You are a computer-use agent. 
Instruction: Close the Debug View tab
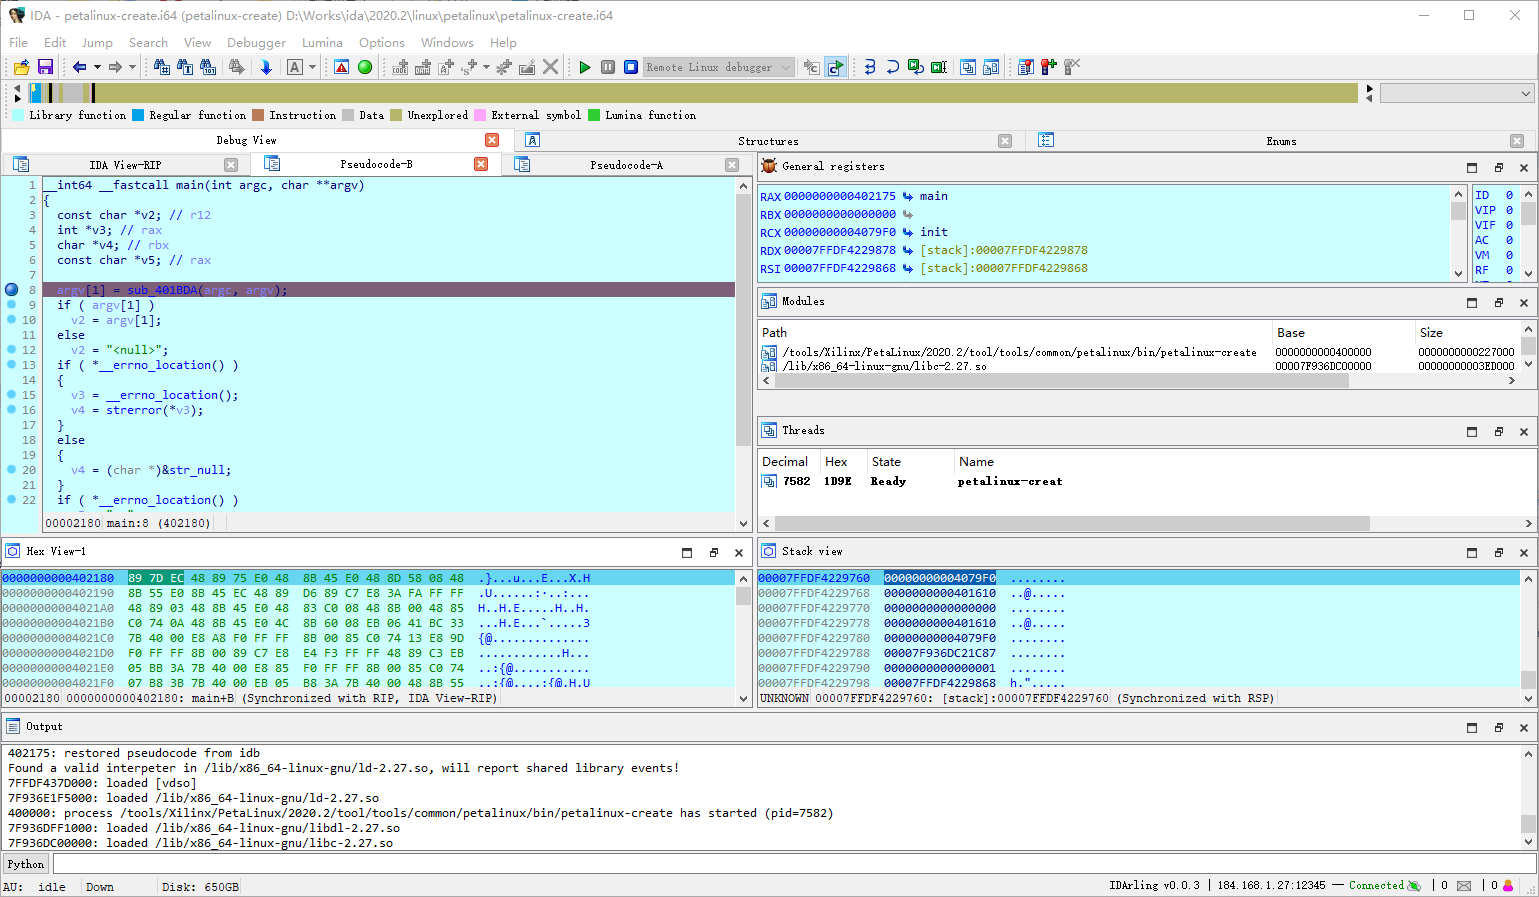pyautogui.click(x=492, y=140)
